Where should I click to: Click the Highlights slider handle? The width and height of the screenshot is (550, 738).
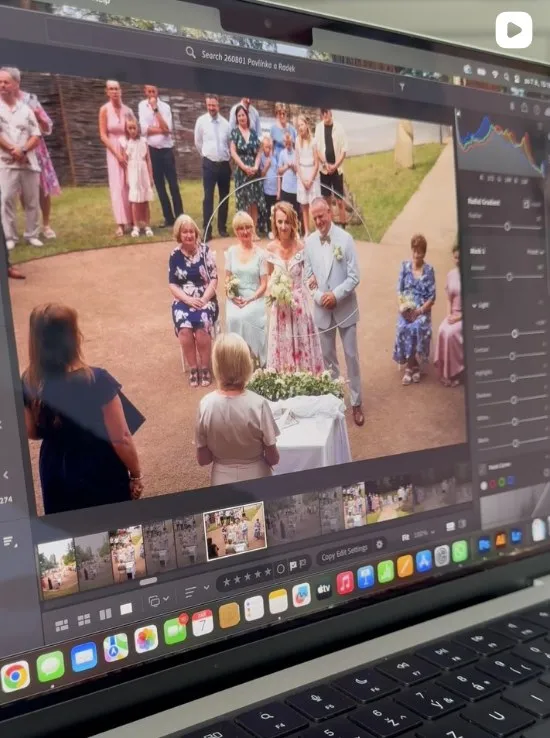click(513, 378)
